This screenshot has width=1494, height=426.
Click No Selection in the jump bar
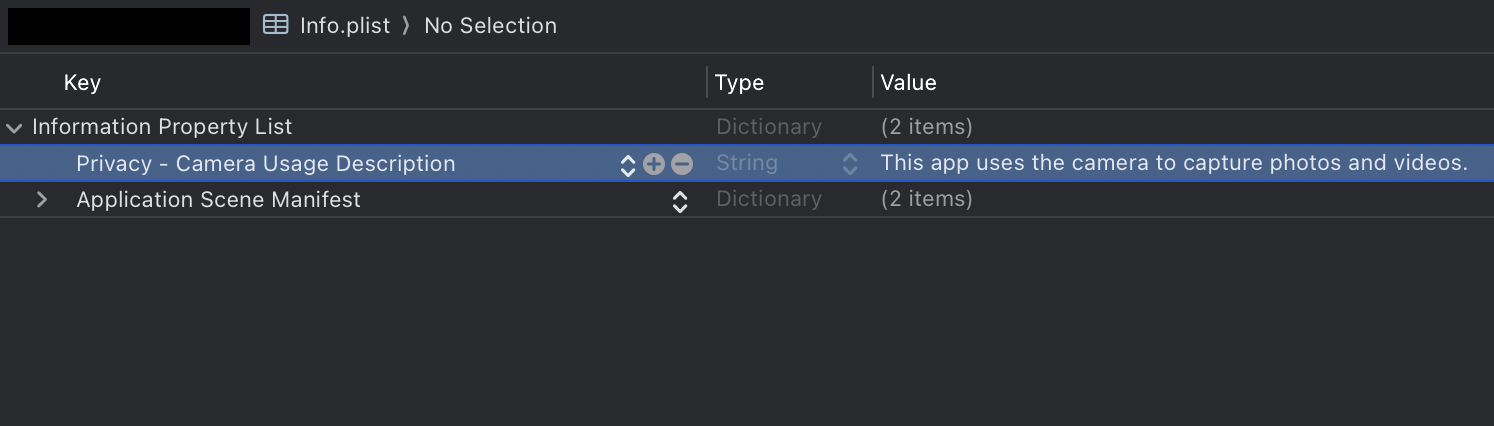490,25
